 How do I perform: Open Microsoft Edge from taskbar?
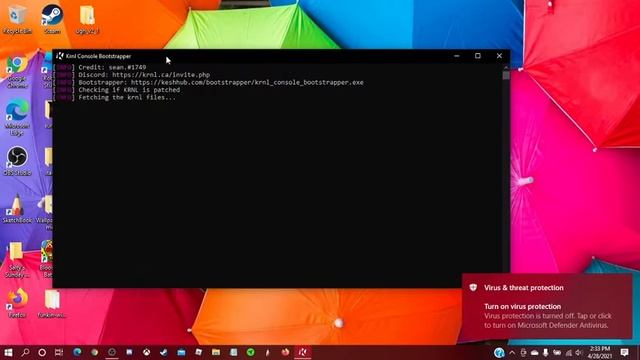[77, 352]
